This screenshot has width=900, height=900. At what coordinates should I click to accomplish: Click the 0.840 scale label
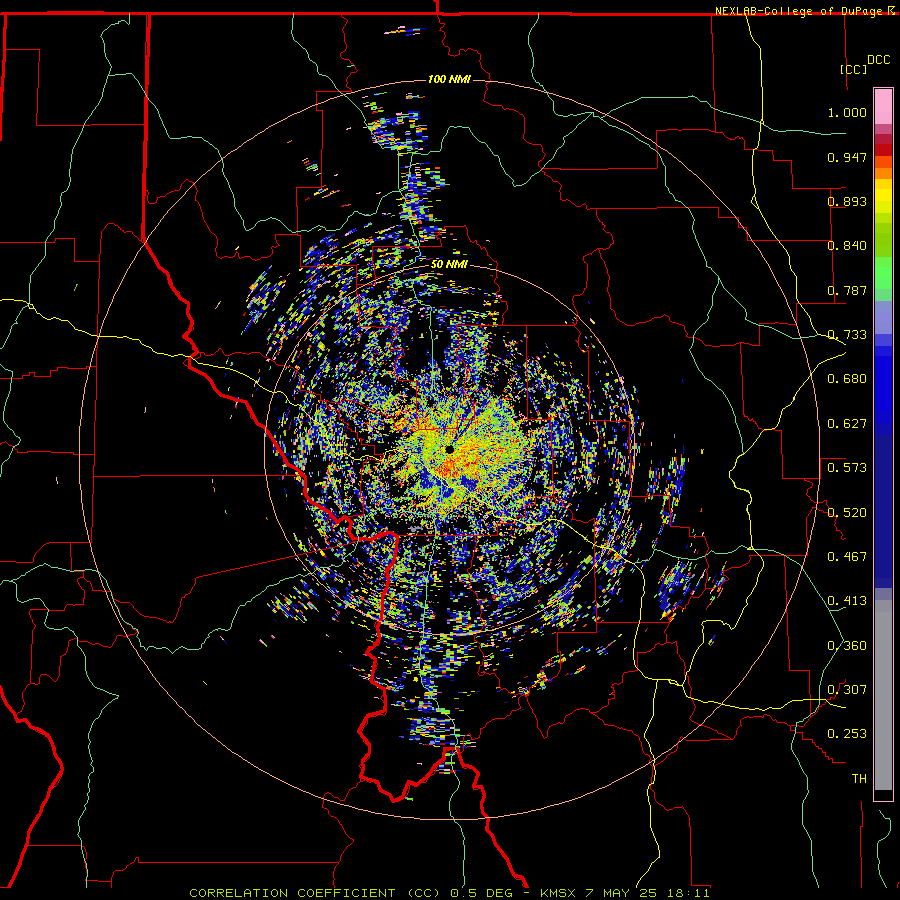(x=847, y=246)
